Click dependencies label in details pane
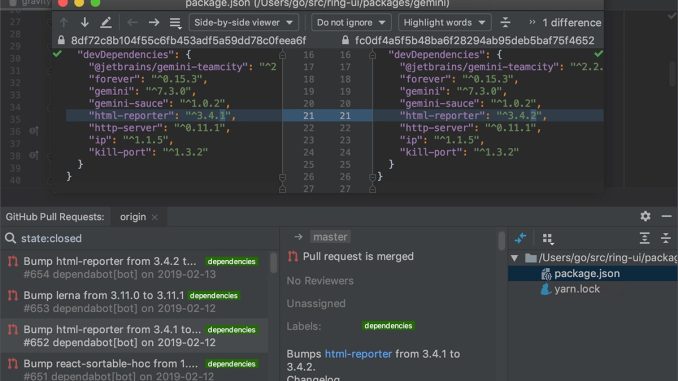Screen dimensions: 678x381 point(388,326)
